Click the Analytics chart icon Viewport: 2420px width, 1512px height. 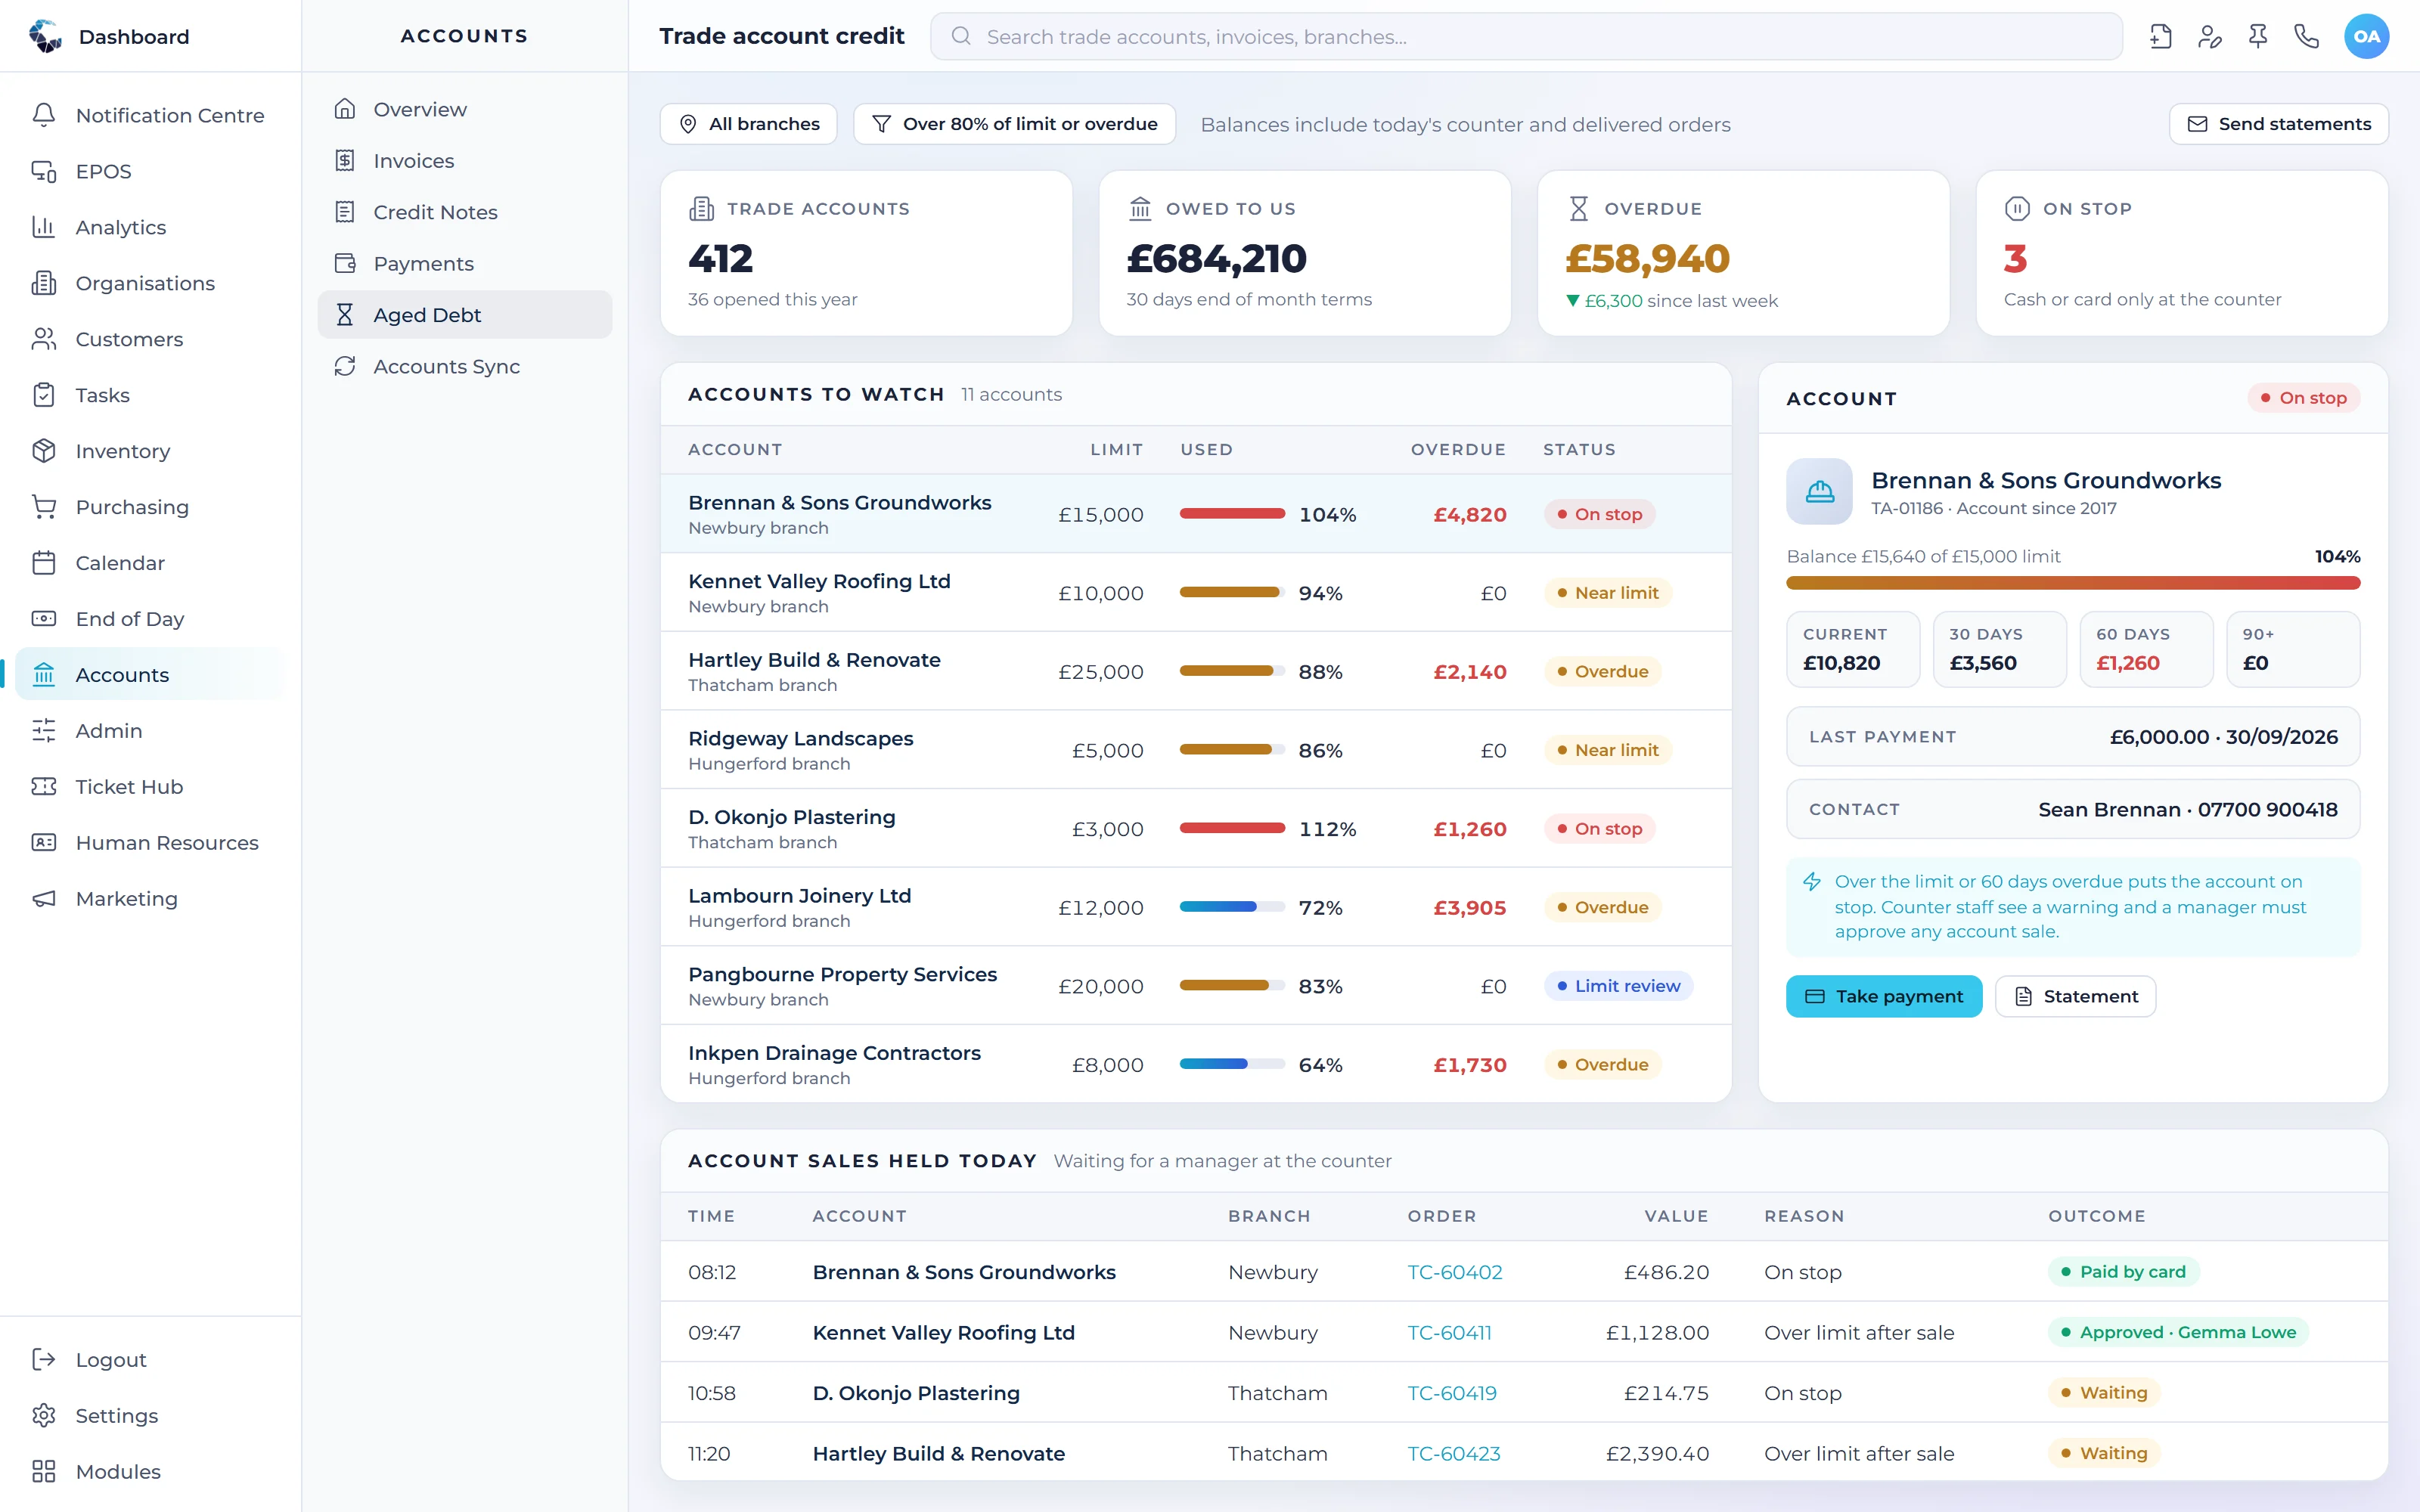point(43,227)
